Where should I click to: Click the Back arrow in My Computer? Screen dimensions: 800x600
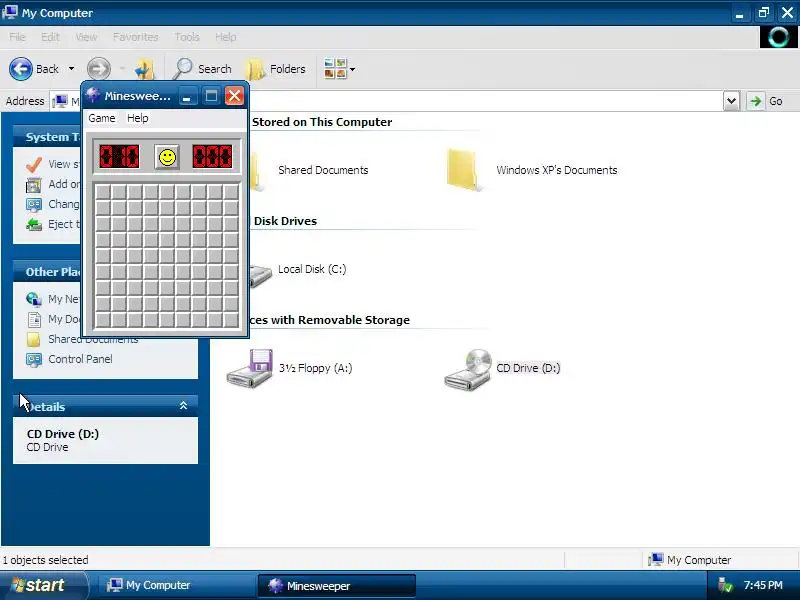21,68
